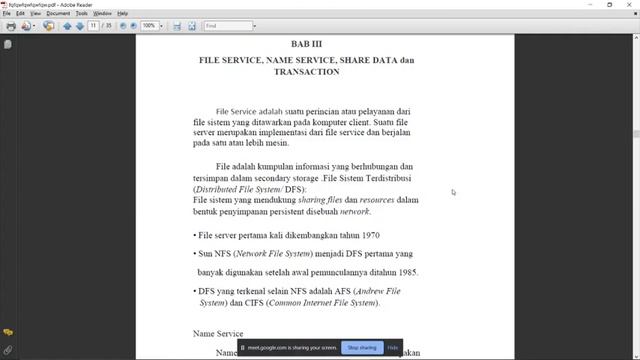The width and height of the screenshot is (640, 360).
Task: Open the File menu
Action: 7,13
